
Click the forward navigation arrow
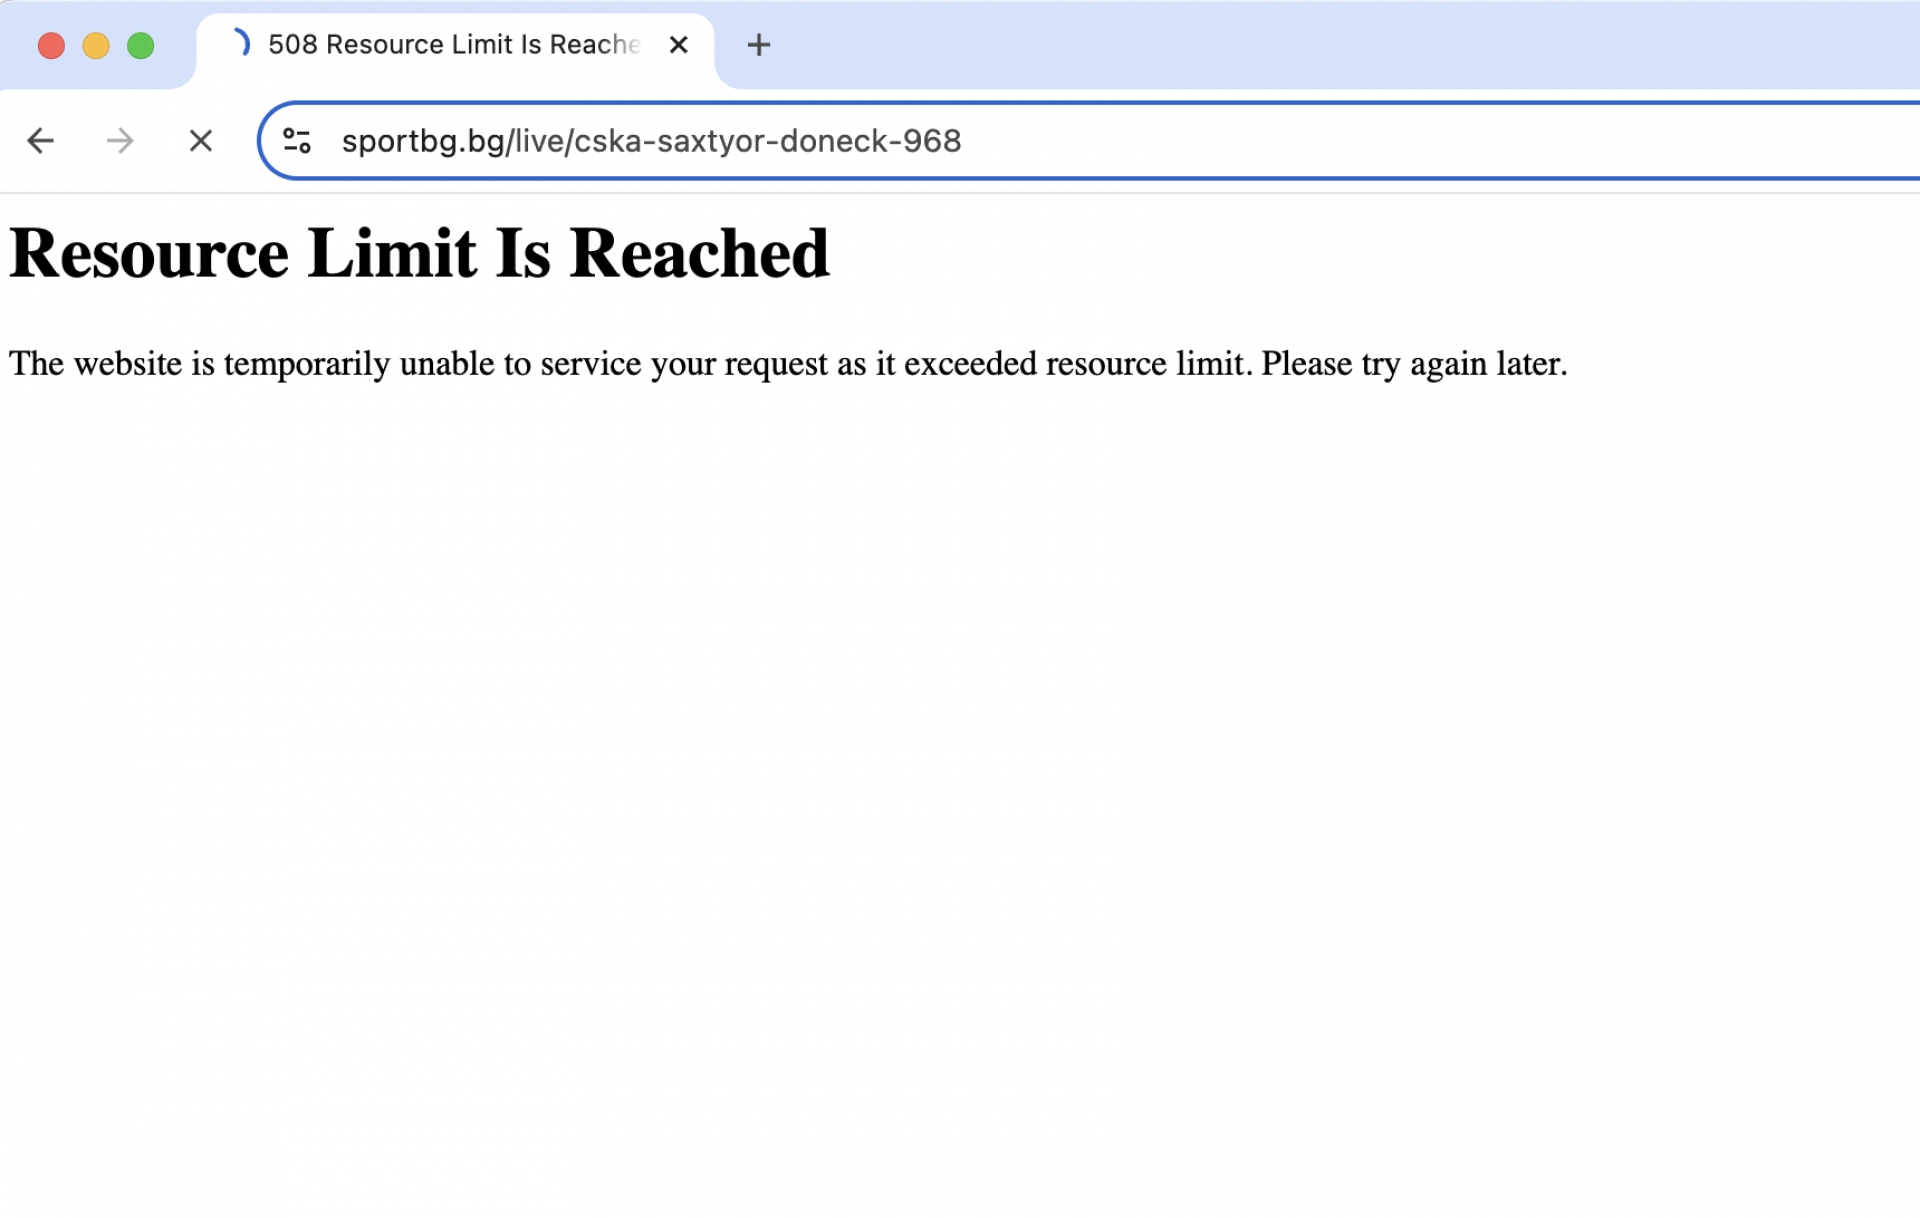tap(120, 141)
